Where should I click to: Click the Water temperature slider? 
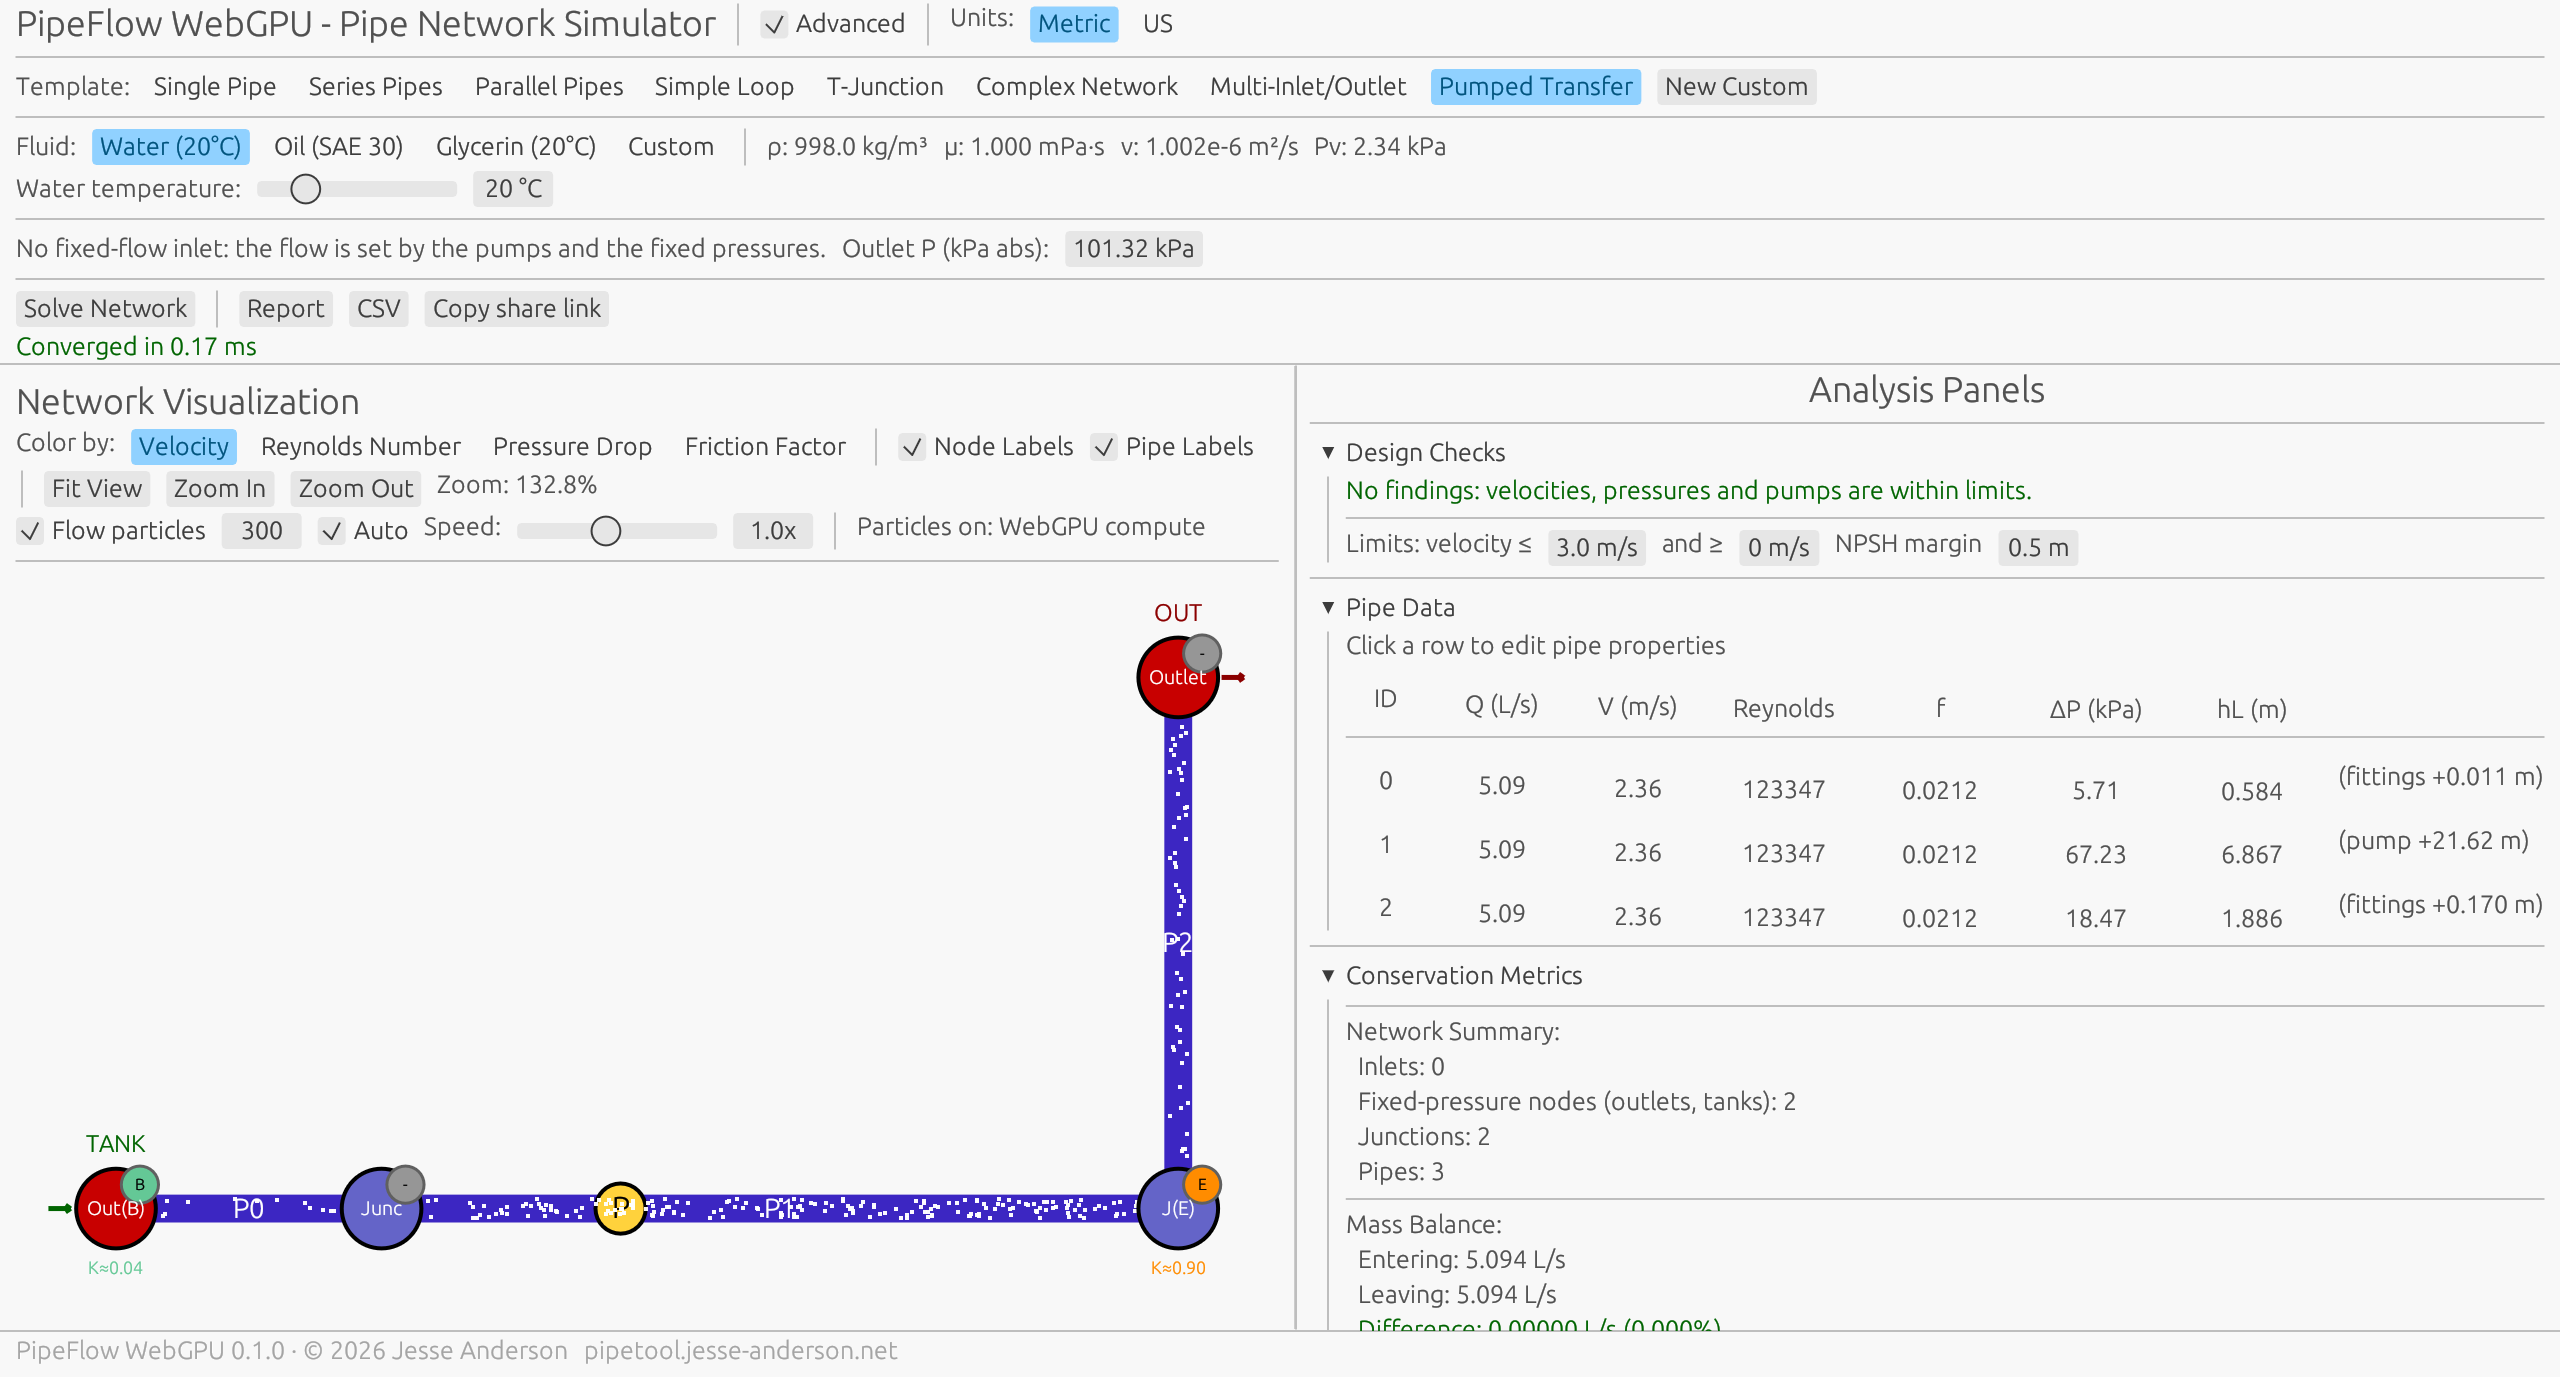[357, 189]
